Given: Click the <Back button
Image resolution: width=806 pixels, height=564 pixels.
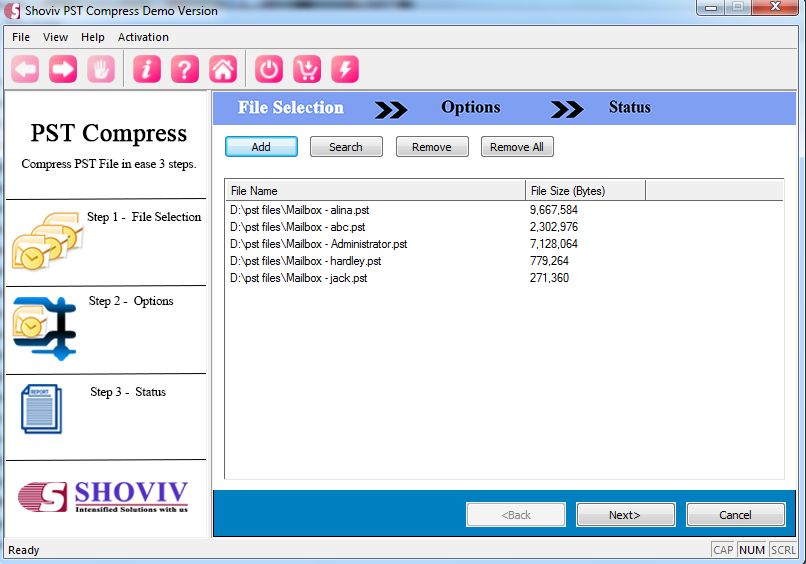Looking at the screenshot, I should 516,515.
